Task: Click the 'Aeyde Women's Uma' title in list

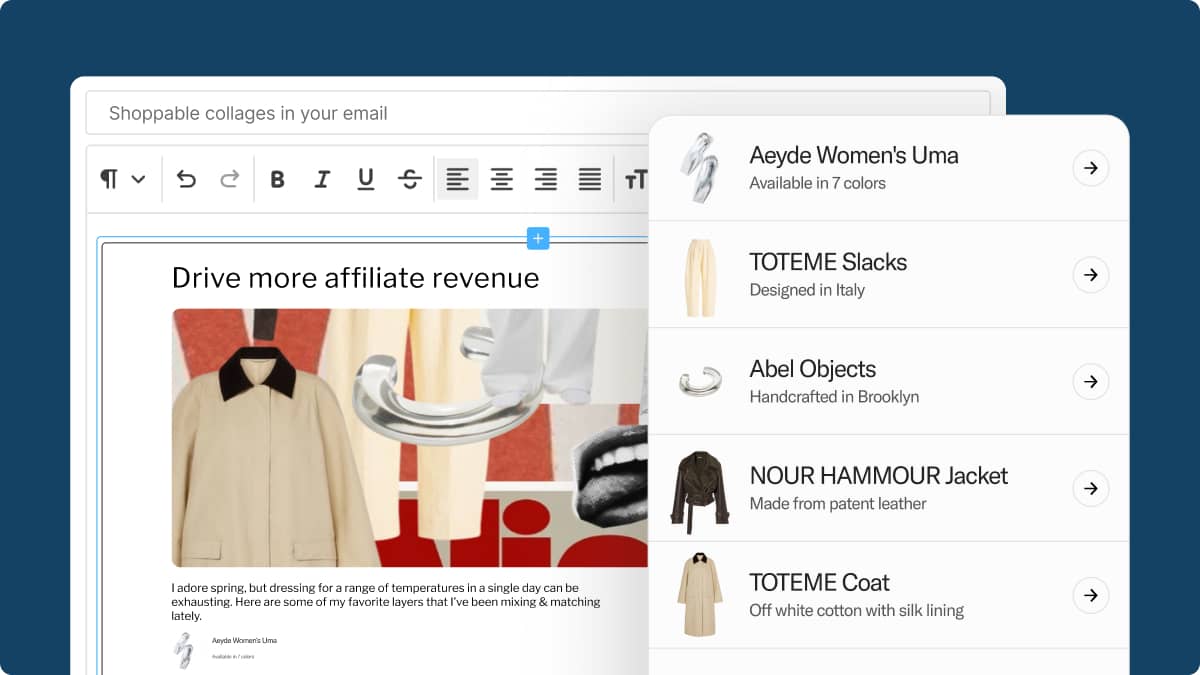Action: pyautogui.click(x=854, y=155)
